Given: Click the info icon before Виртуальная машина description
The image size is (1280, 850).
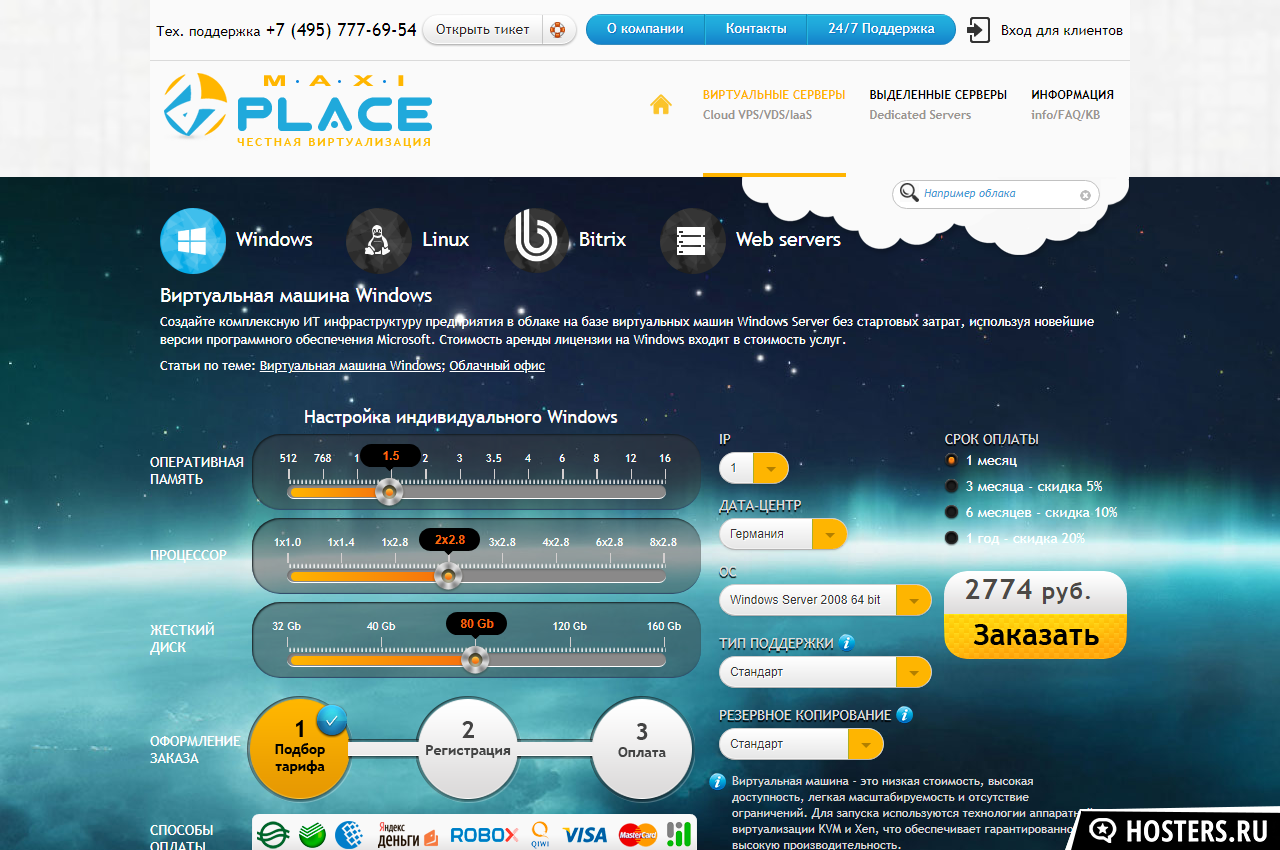Looking at the screenshot, I should (717, 781).
